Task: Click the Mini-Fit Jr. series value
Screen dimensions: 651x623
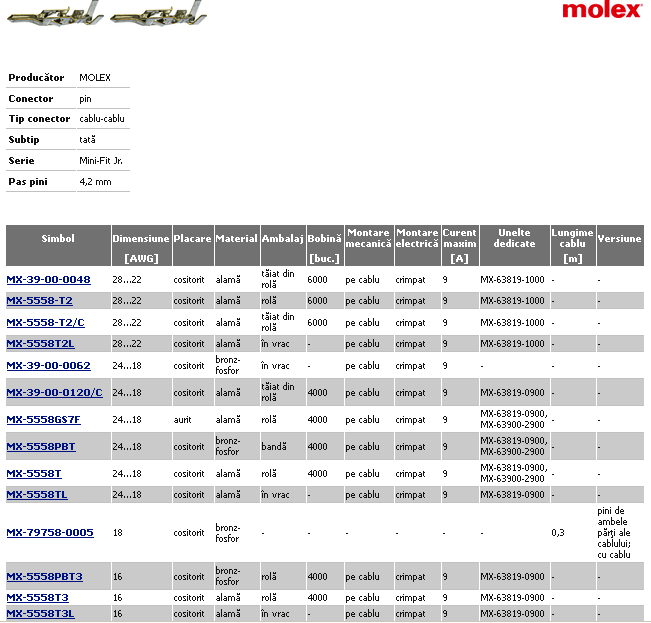Action: pos(101,161)
